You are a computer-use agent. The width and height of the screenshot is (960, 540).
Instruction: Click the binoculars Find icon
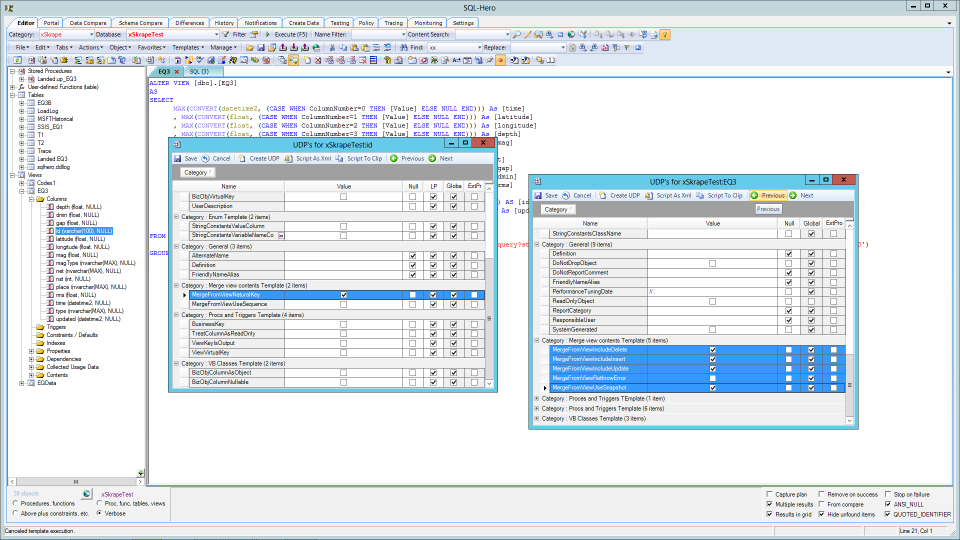pyautogui.click(x=404, y=47)
